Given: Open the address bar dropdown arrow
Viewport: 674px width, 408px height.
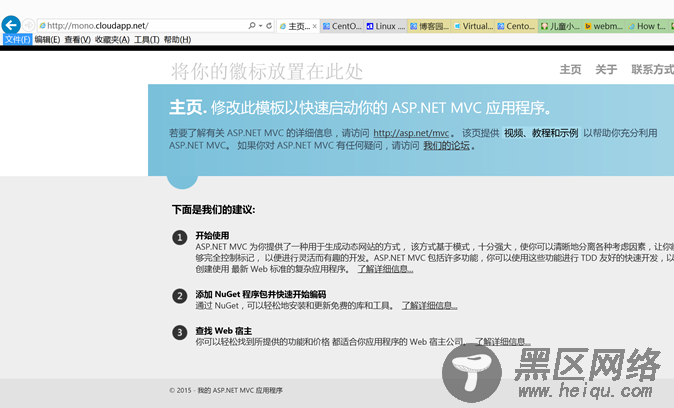Looking at the screenshot, I should click(x=260, y=26).
